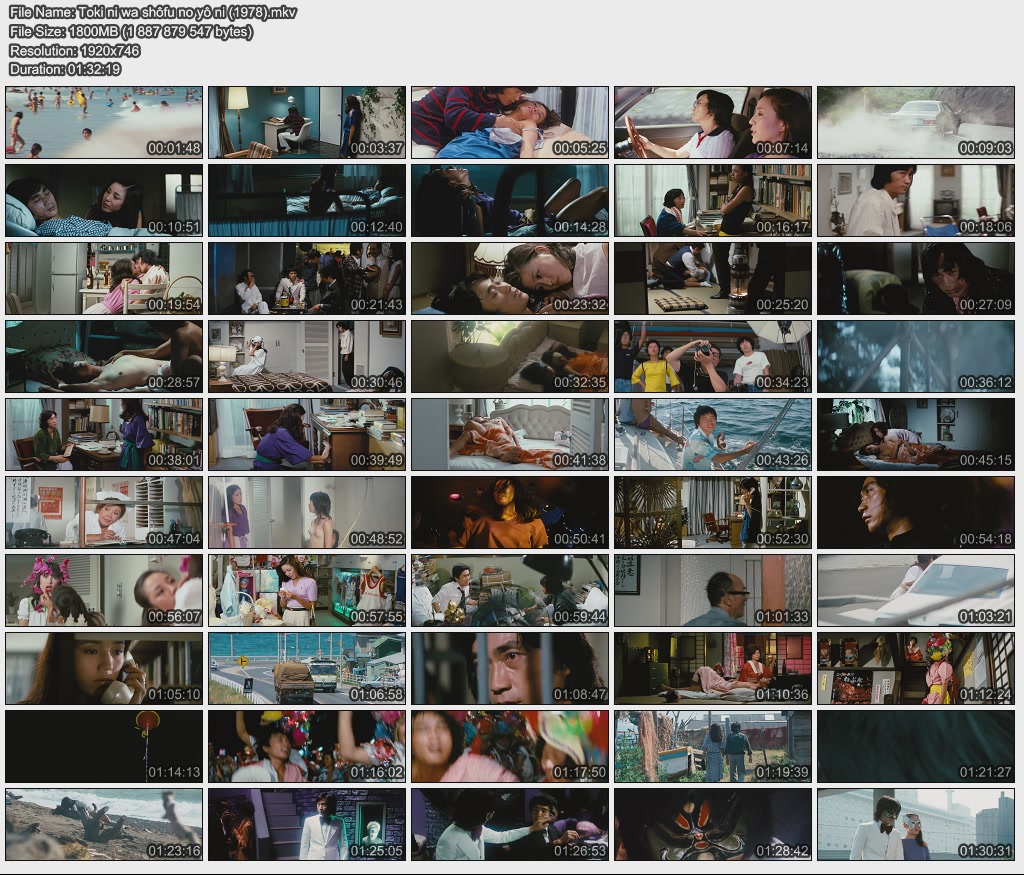Open the blurred crowd frame 01:17:50
This screenshot has width=1024, height=875.
tap(510, 746)
